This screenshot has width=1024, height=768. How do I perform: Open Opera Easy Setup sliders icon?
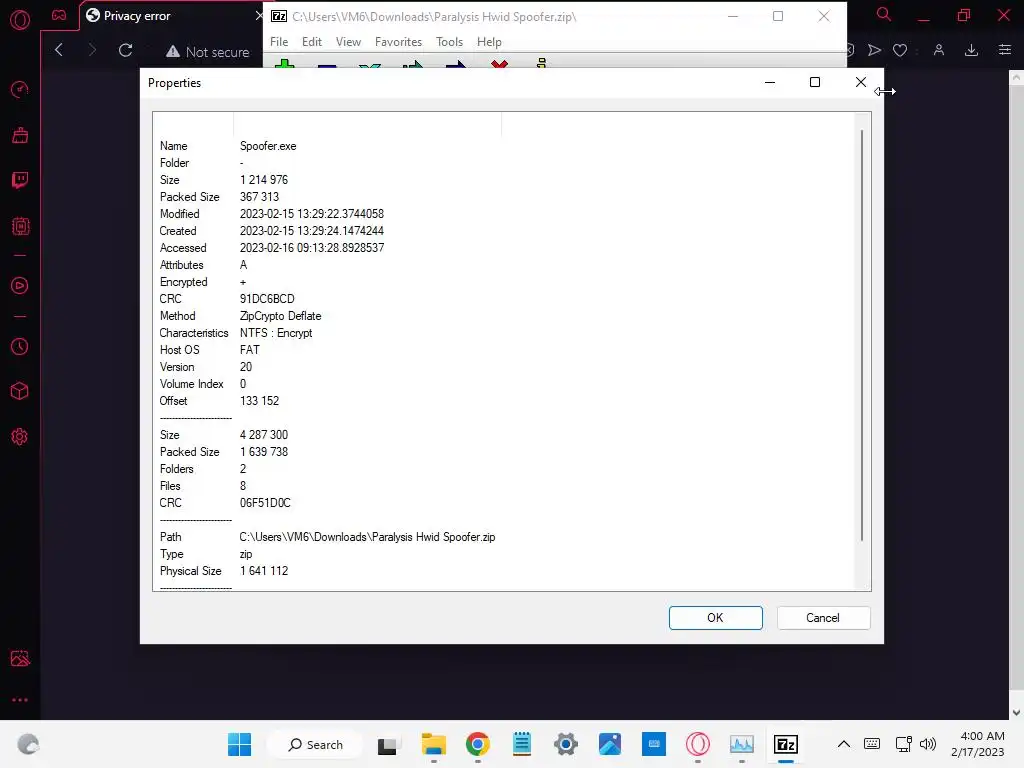coord(1005,50)
